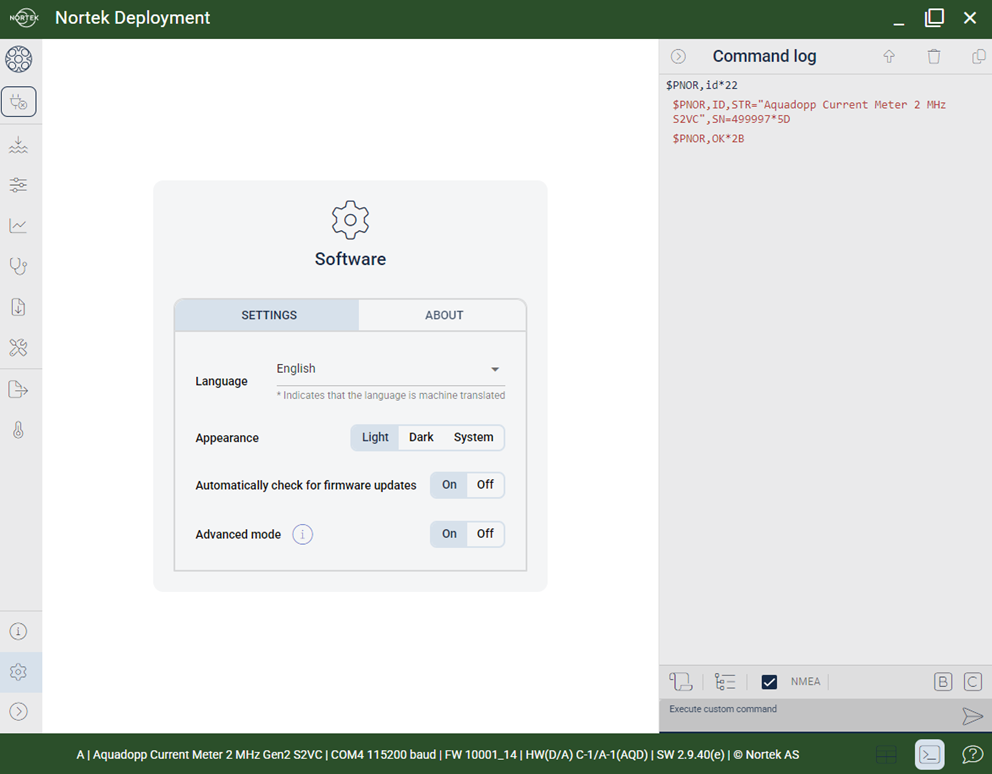The image size is (992, 774).
Task: Focus the Execute custom command field
Action: (810, 715)
